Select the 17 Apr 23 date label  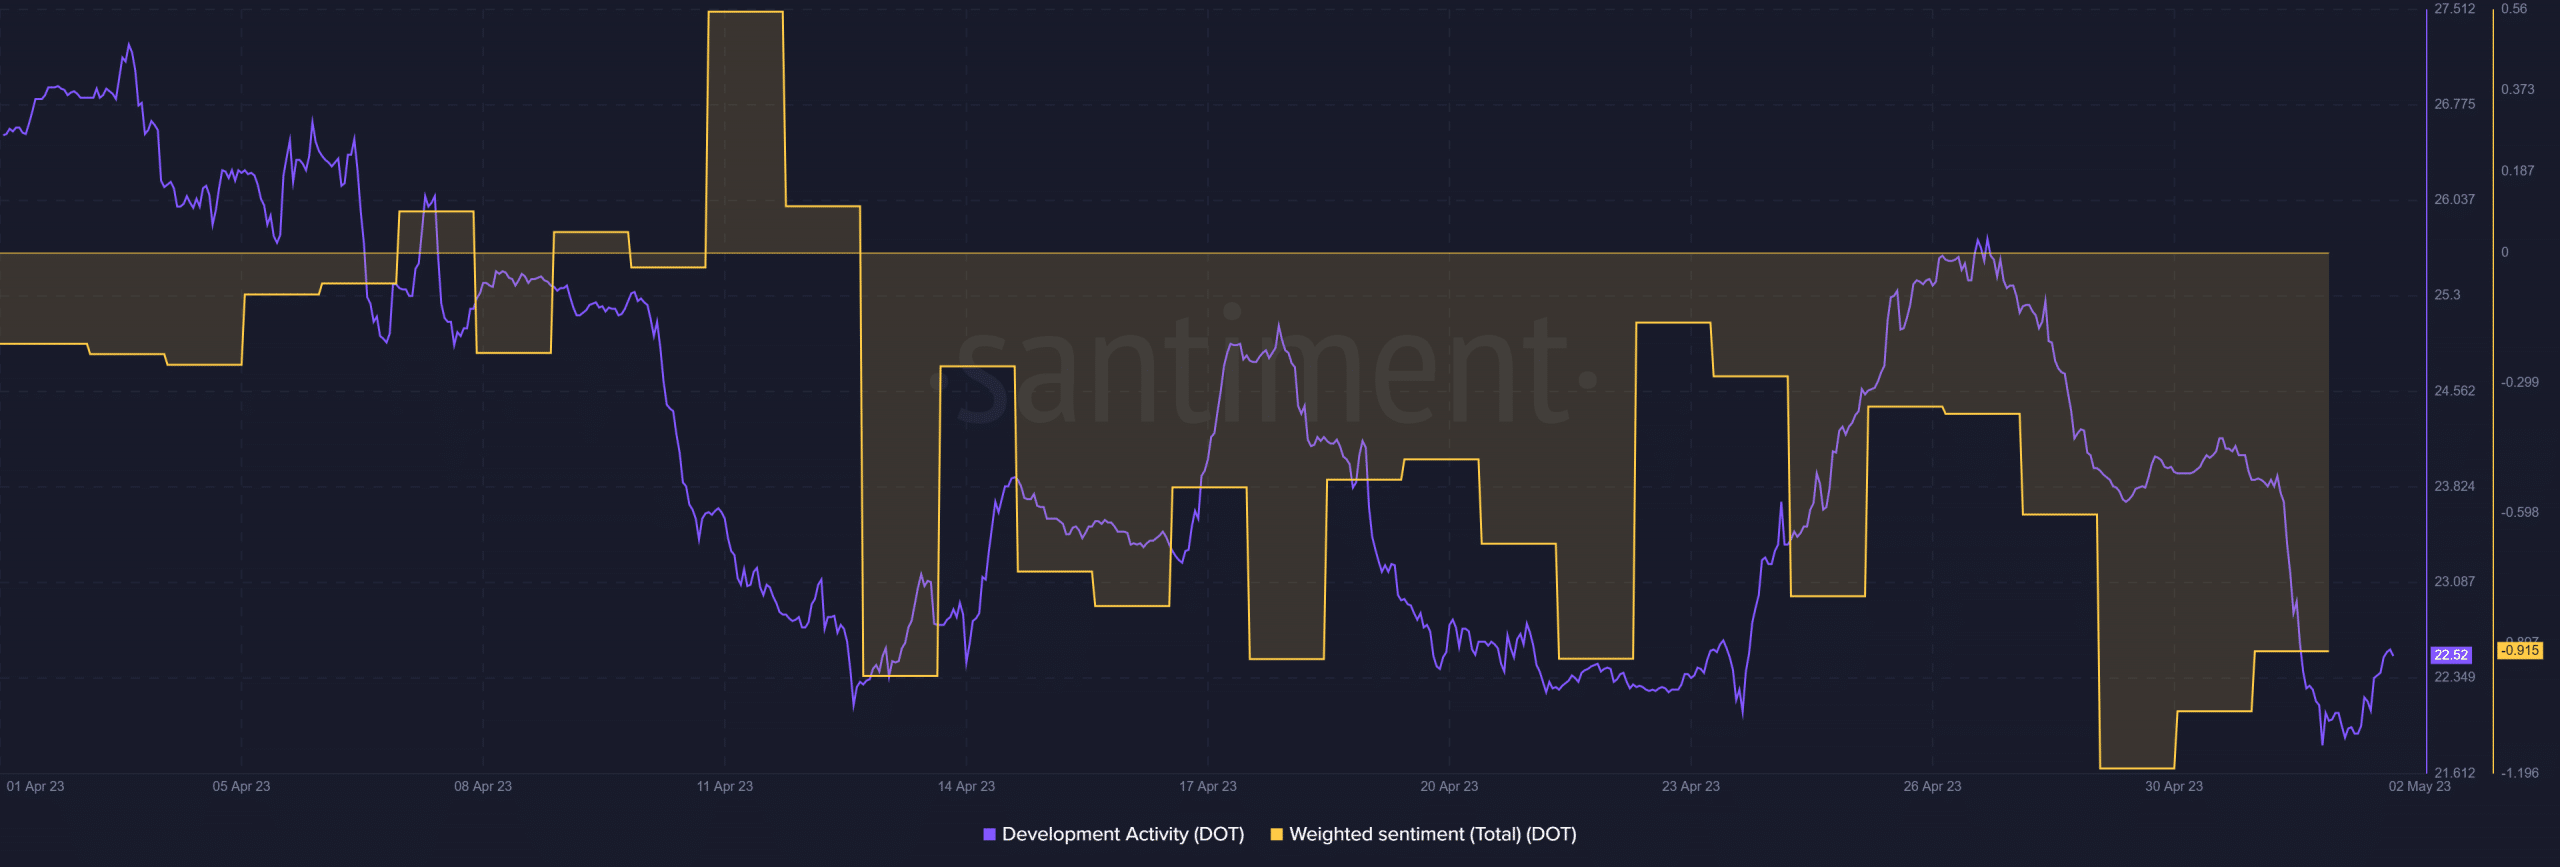1208,786
